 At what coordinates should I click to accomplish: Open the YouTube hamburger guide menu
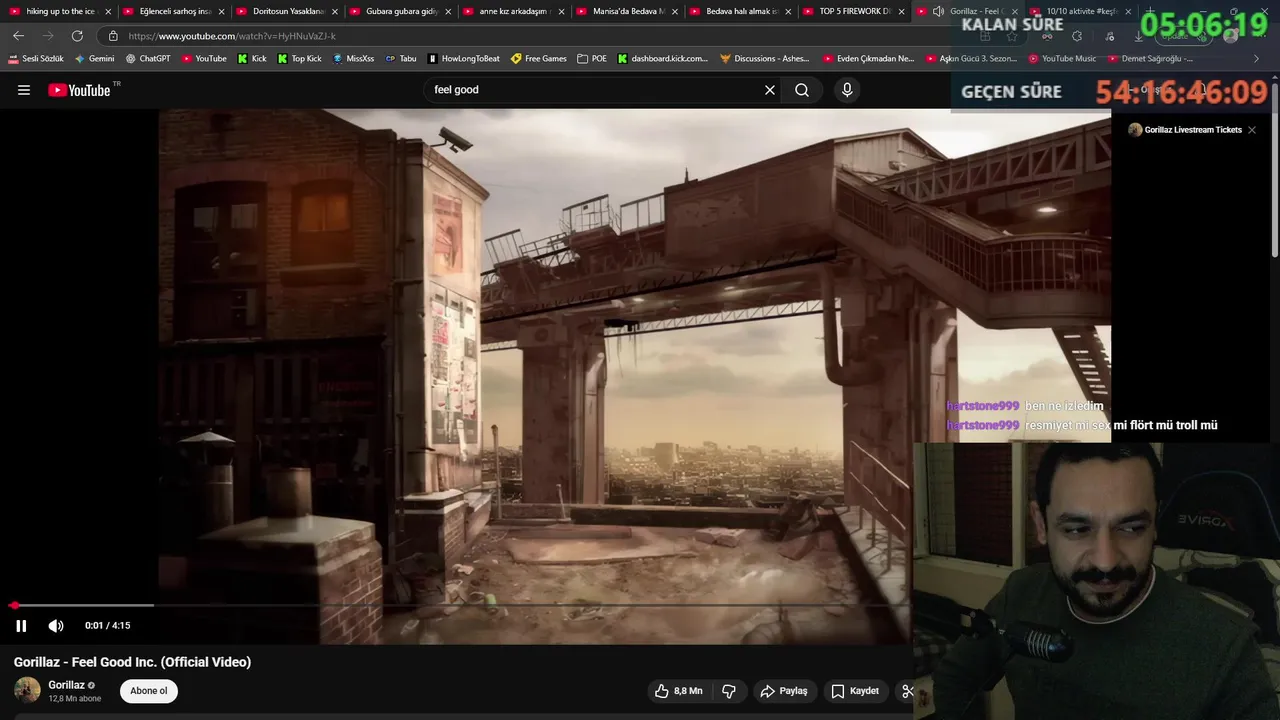[x=24, y=90]
